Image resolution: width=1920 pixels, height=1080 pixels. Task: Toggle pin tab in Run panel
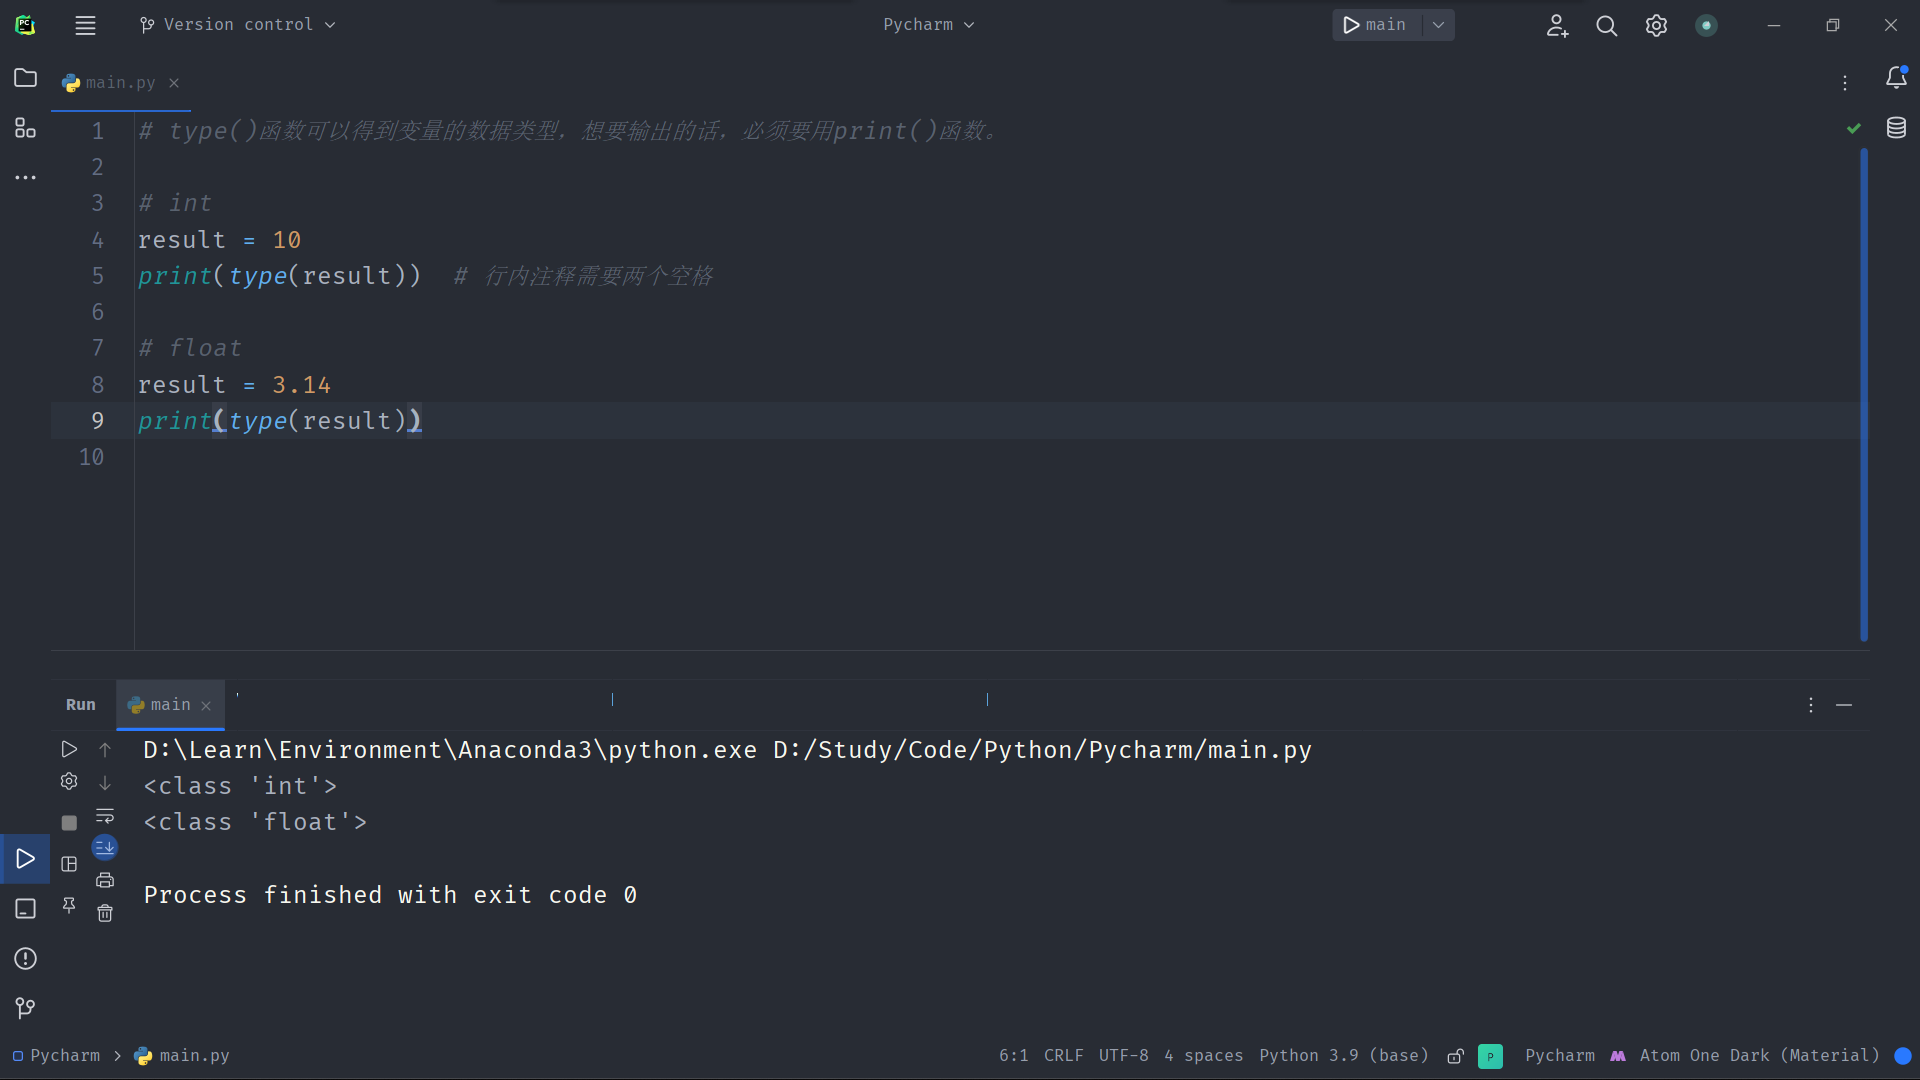coord(69,905)
